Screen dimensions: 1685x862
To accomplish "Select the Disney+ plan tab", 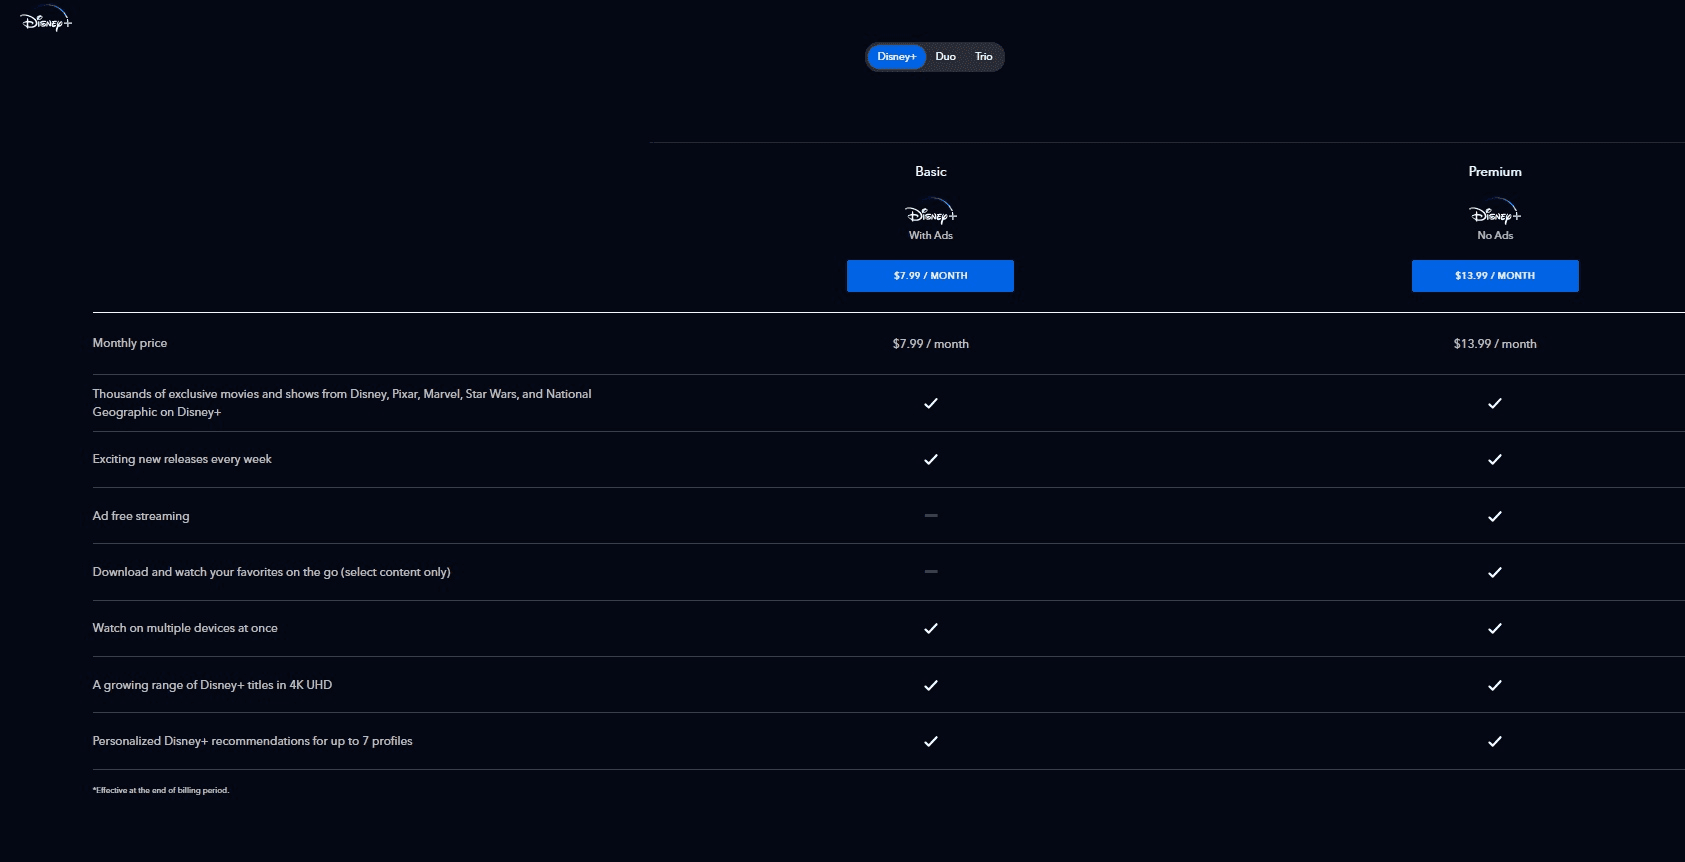I will pos(896,57).
